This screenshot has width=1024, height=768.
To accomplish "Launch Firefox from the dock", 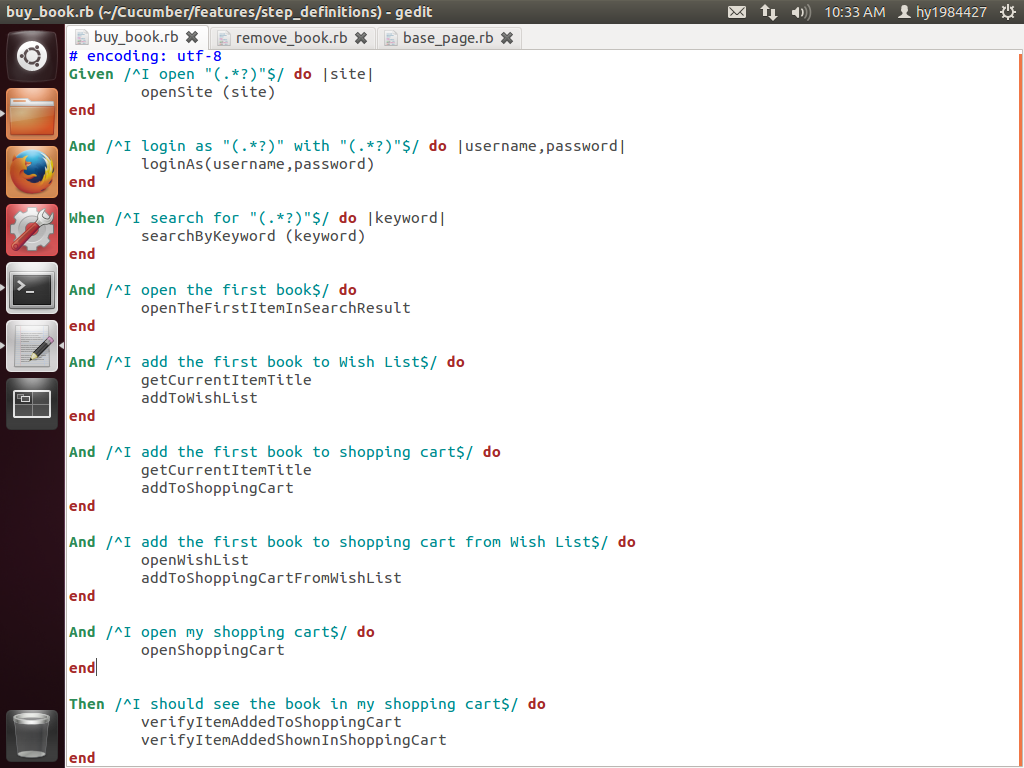I will 31,172.
